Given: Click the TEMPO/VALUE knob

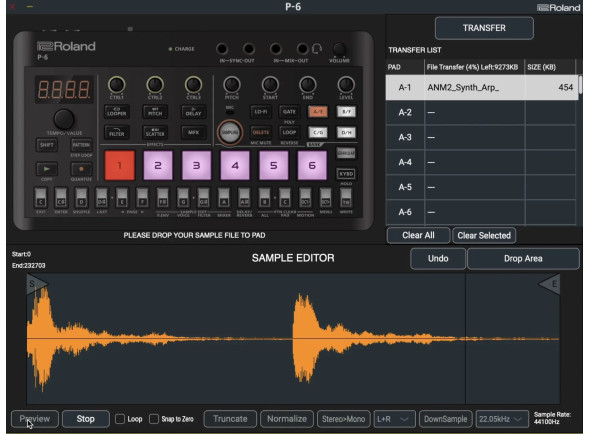Looking at the screenshot, I should (64, 119).
